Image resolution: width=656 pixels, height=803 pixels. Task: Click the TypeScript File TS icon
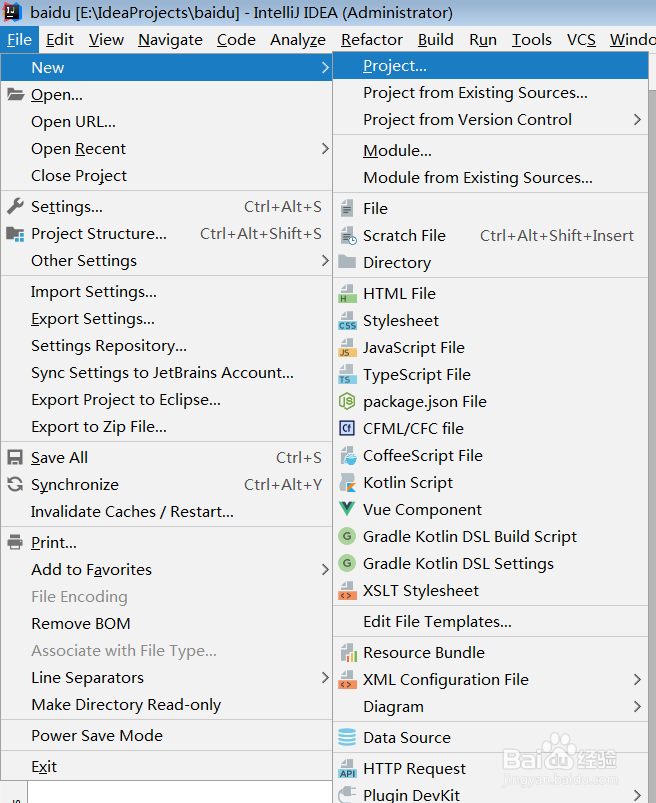tap(347, 375)
